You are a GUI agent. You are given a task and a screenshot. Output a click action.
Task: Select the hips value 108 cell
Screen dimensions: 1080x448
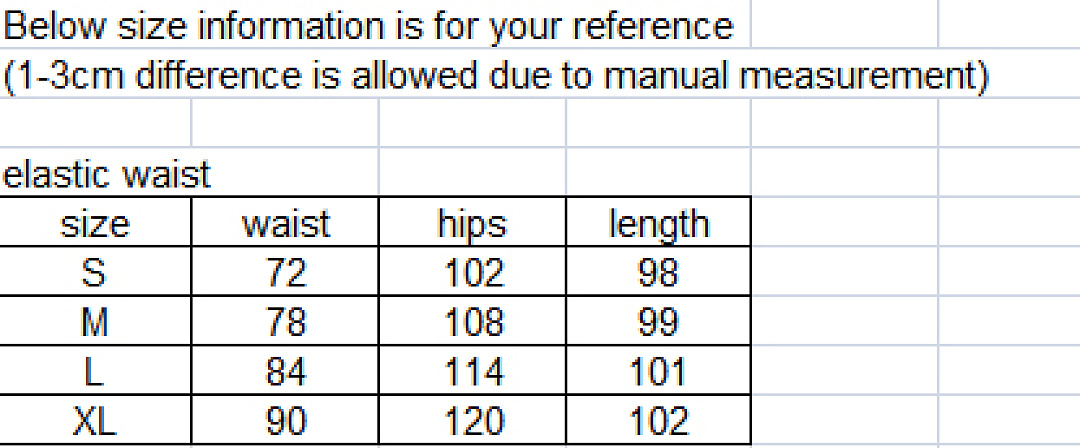tap(472, 320)
